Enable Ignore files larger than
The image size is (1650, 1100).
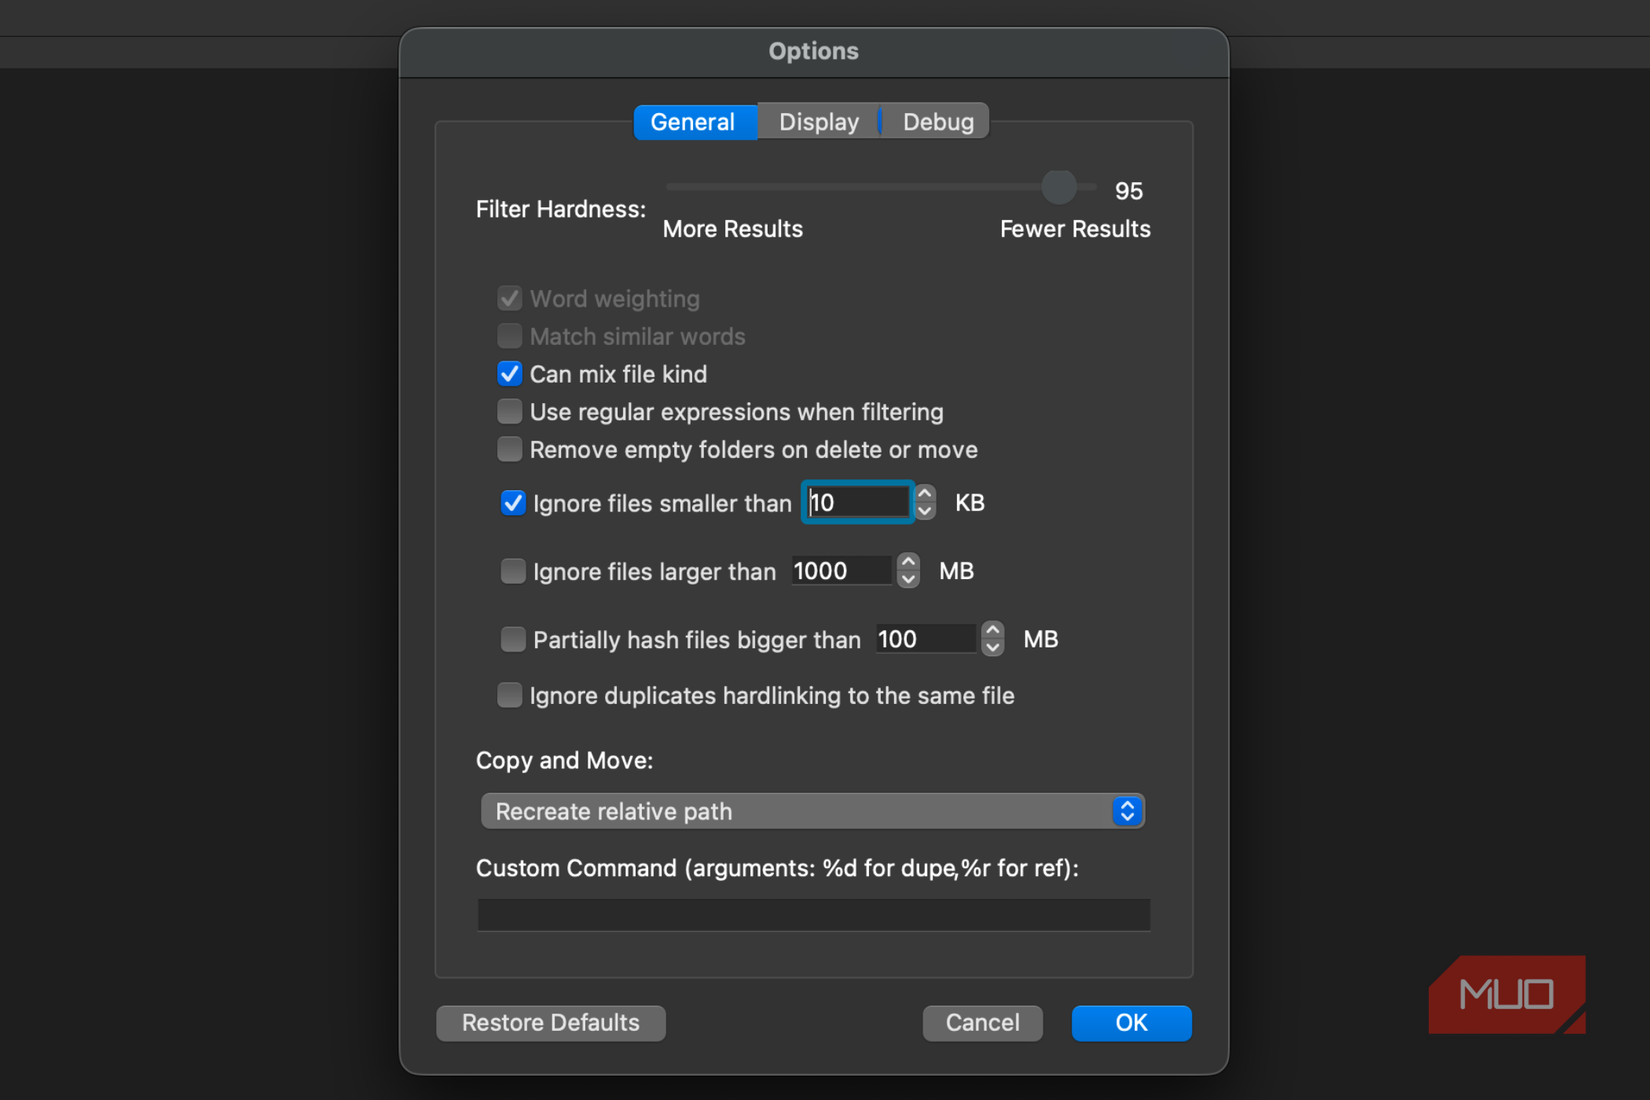[513, 570]
